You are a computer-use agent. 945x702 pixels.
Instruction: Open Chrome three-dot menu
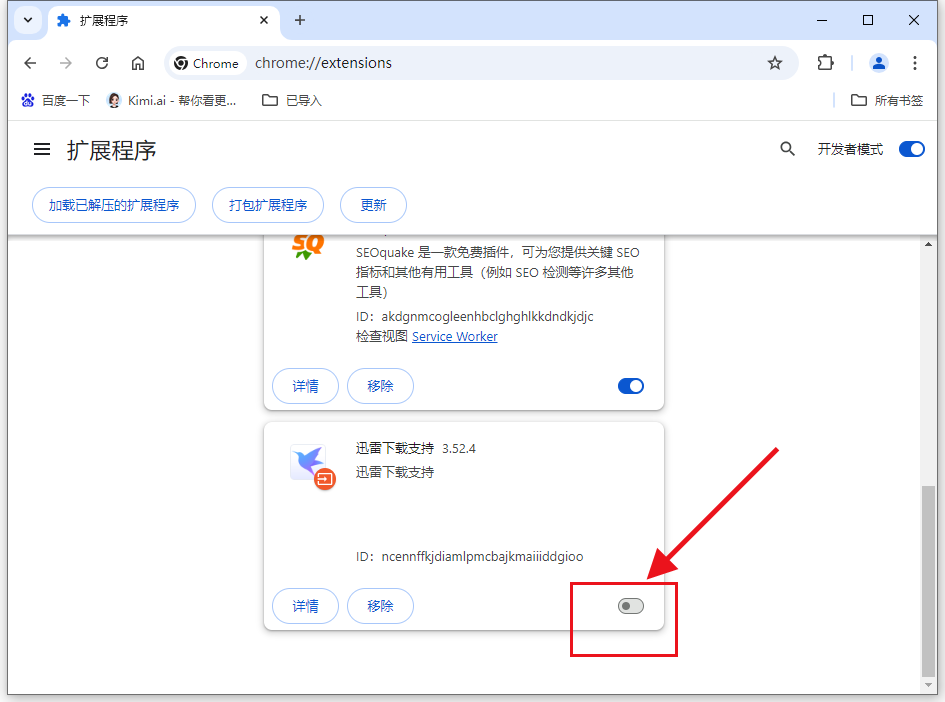tap(914, 63)
